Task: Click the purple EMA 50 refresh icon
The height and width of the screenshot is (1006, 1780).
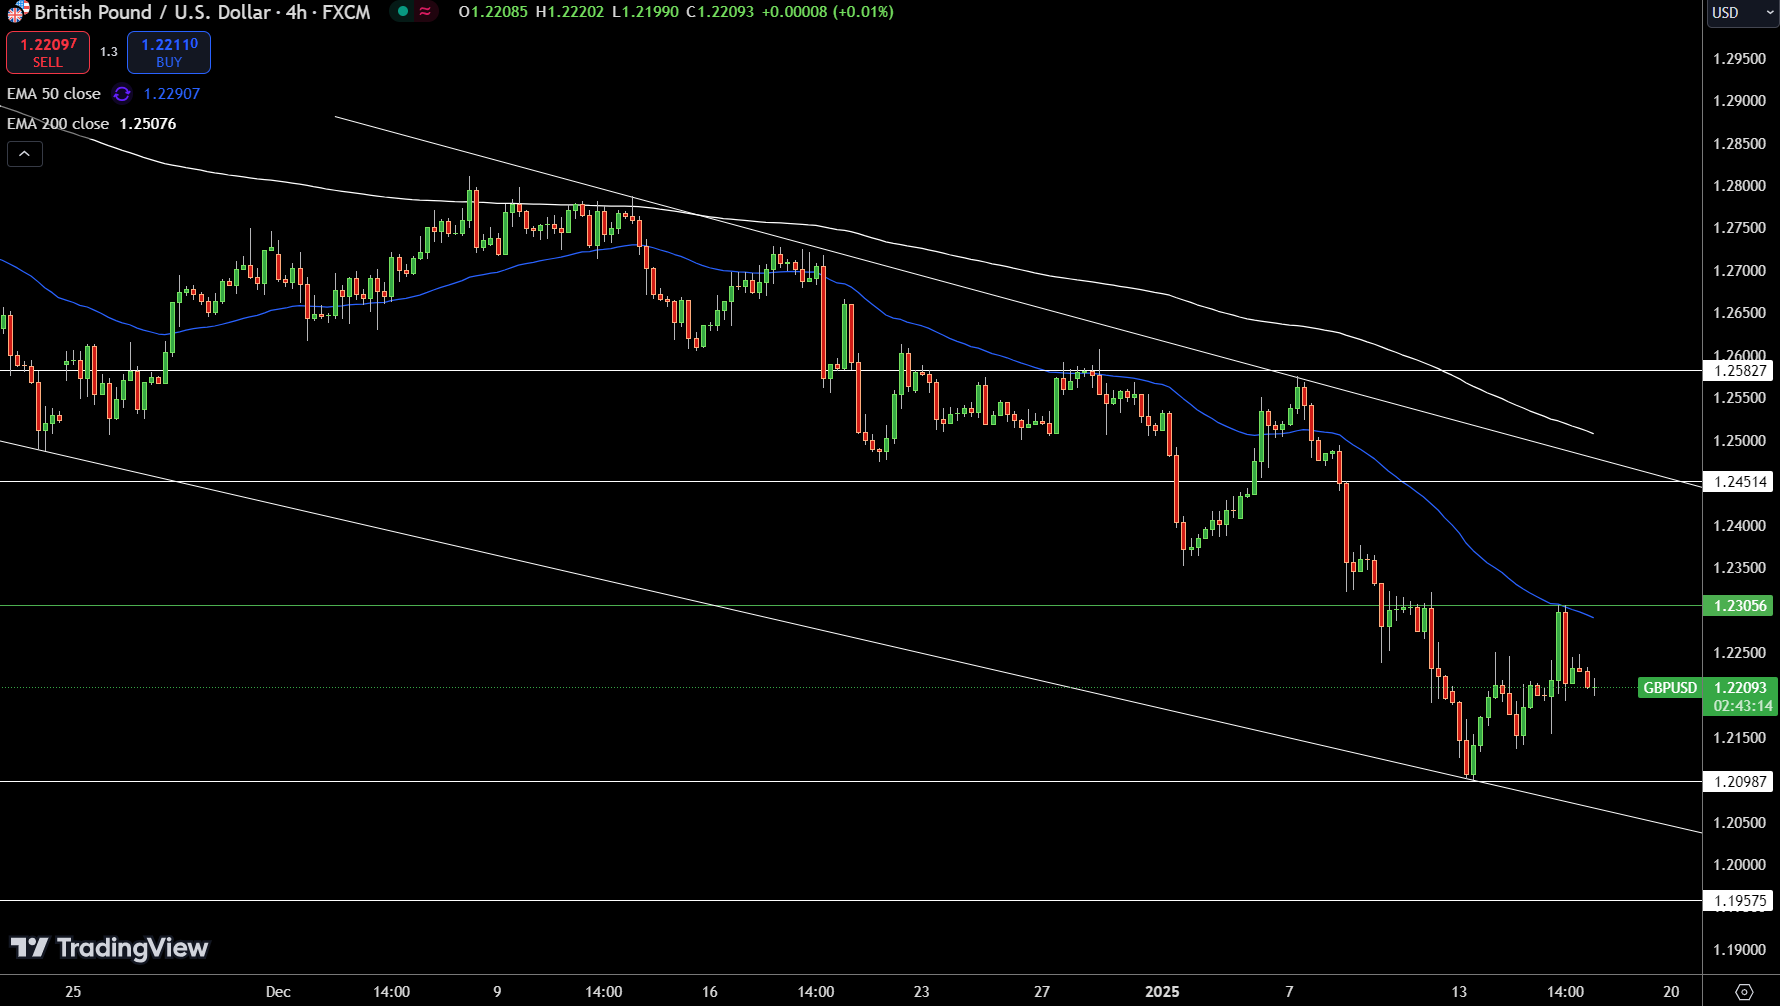Action: [122, 94]
